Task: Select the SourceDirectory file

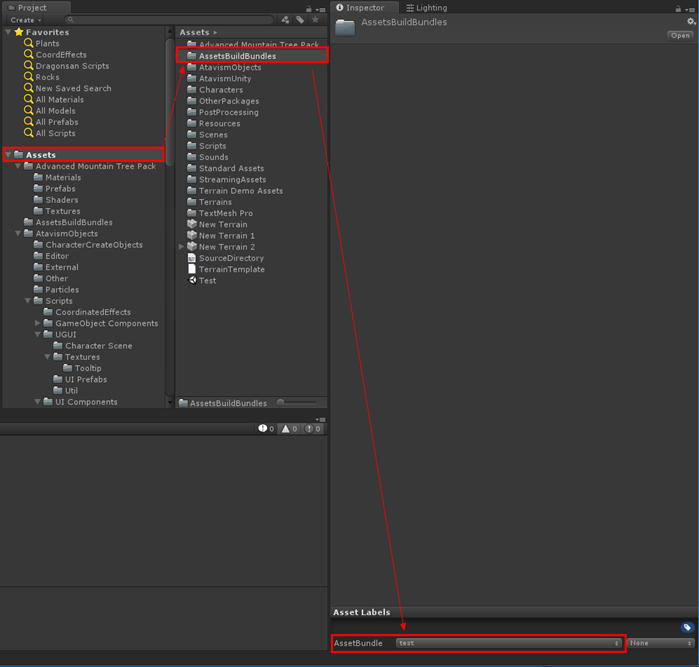Action: click(230, 258)
